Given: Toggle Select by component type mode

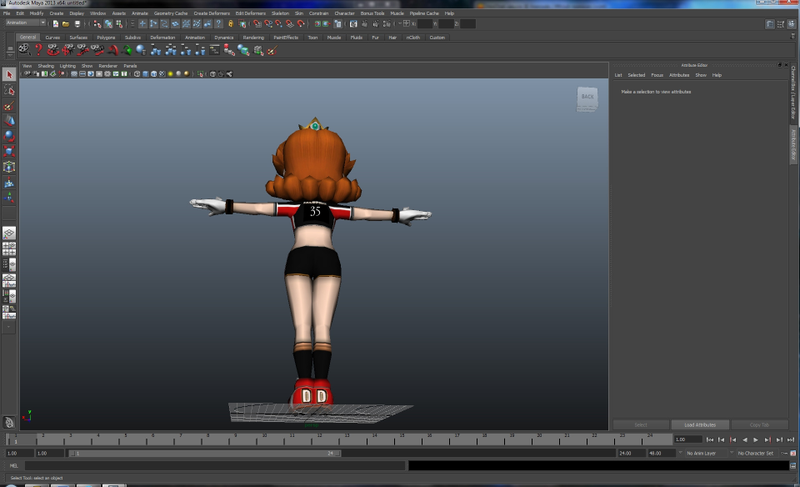Looking at the screenshot, I should (x=119, y=24).
